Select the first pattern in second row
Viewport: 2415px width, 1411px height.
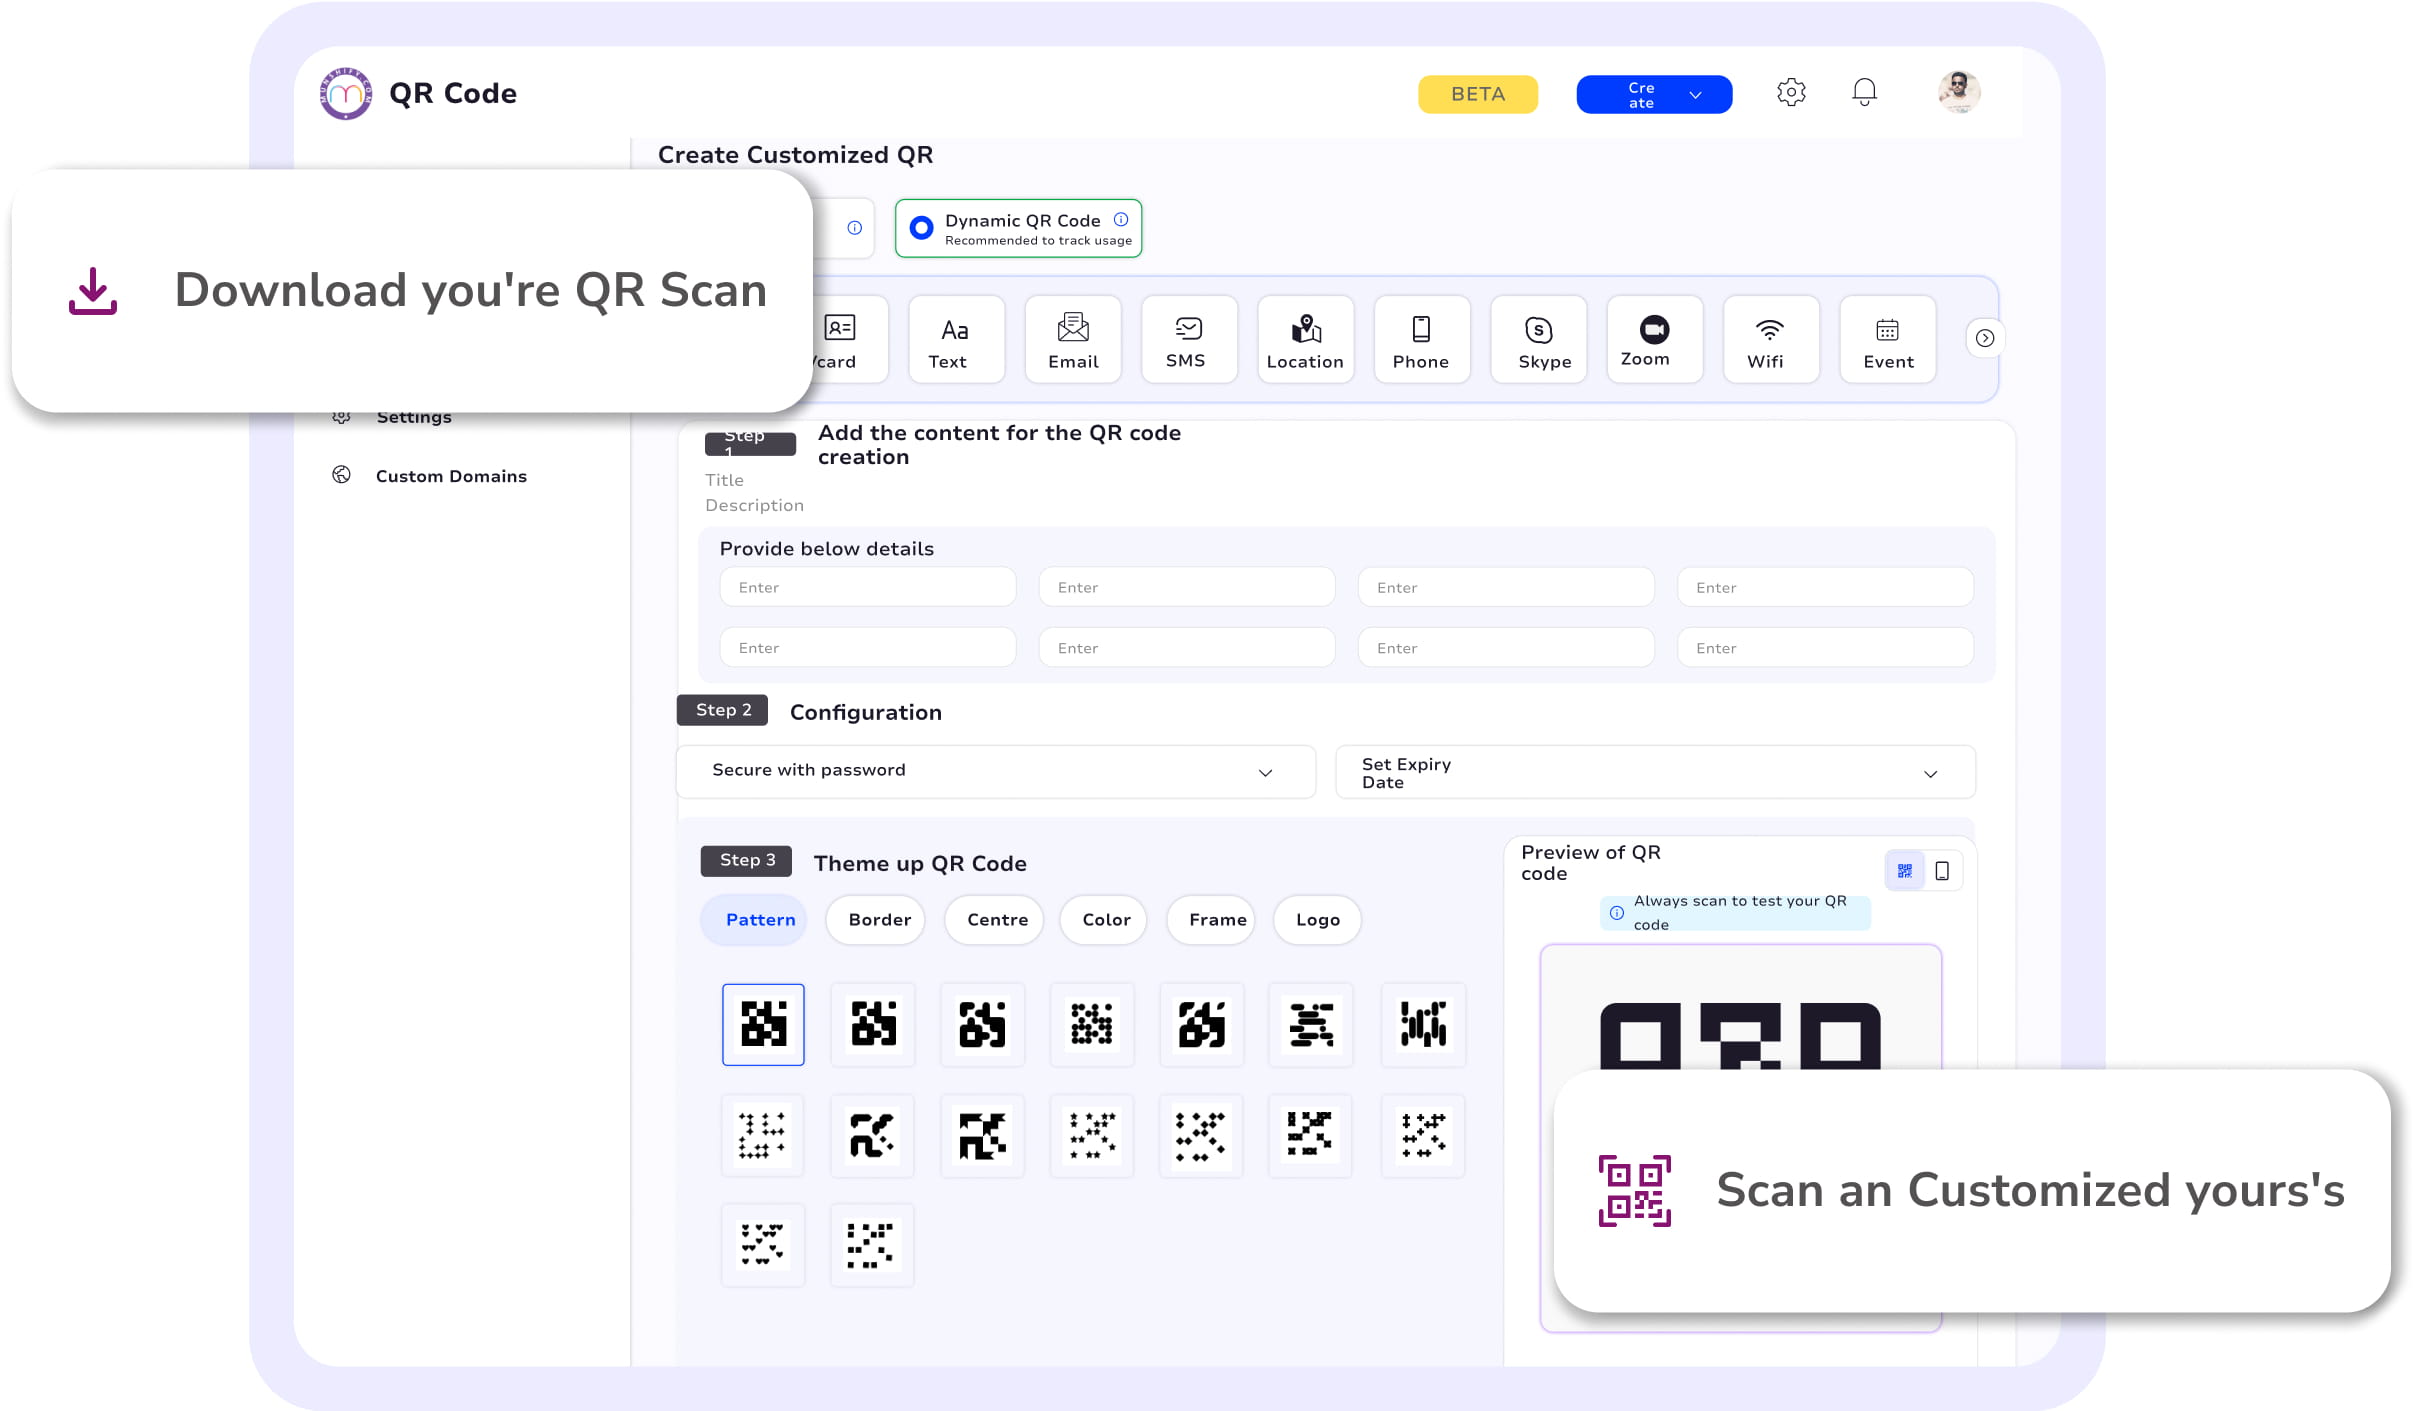click(x=763, y=1135)
